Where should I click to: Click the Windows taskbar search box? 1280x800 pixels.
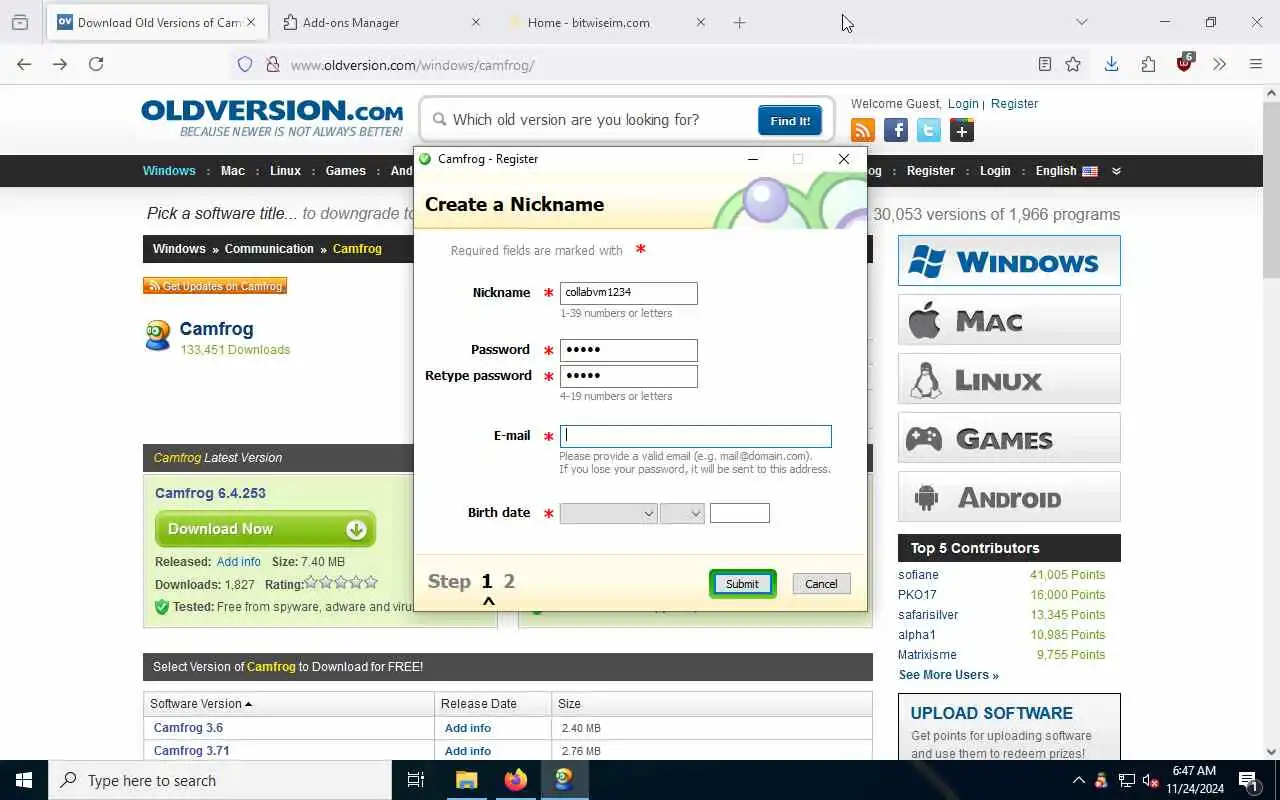[220, 780]
